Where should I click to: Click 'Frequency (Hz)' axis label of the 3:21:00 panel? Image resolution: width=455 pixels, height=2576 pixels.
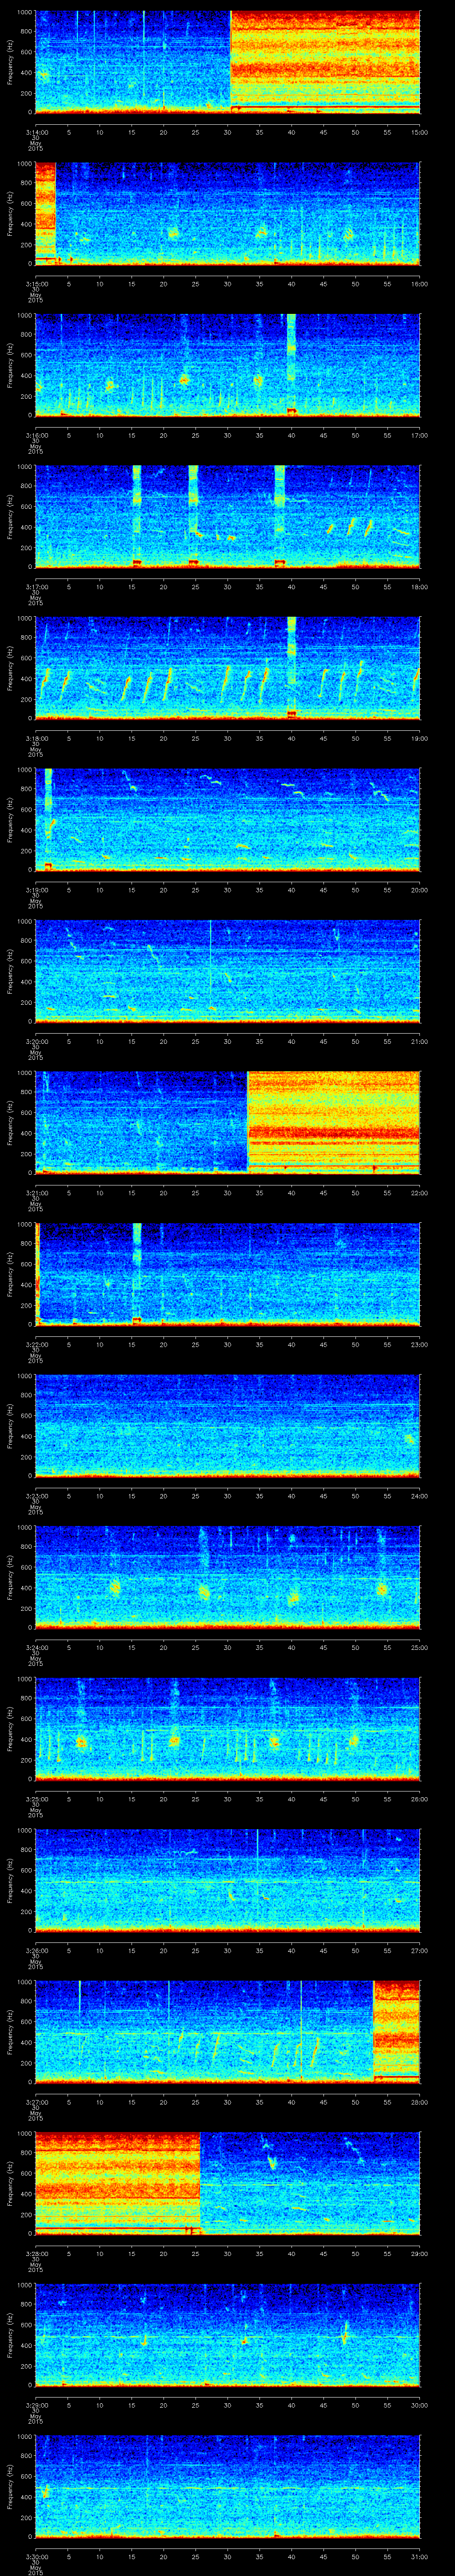coord(10,1123)
